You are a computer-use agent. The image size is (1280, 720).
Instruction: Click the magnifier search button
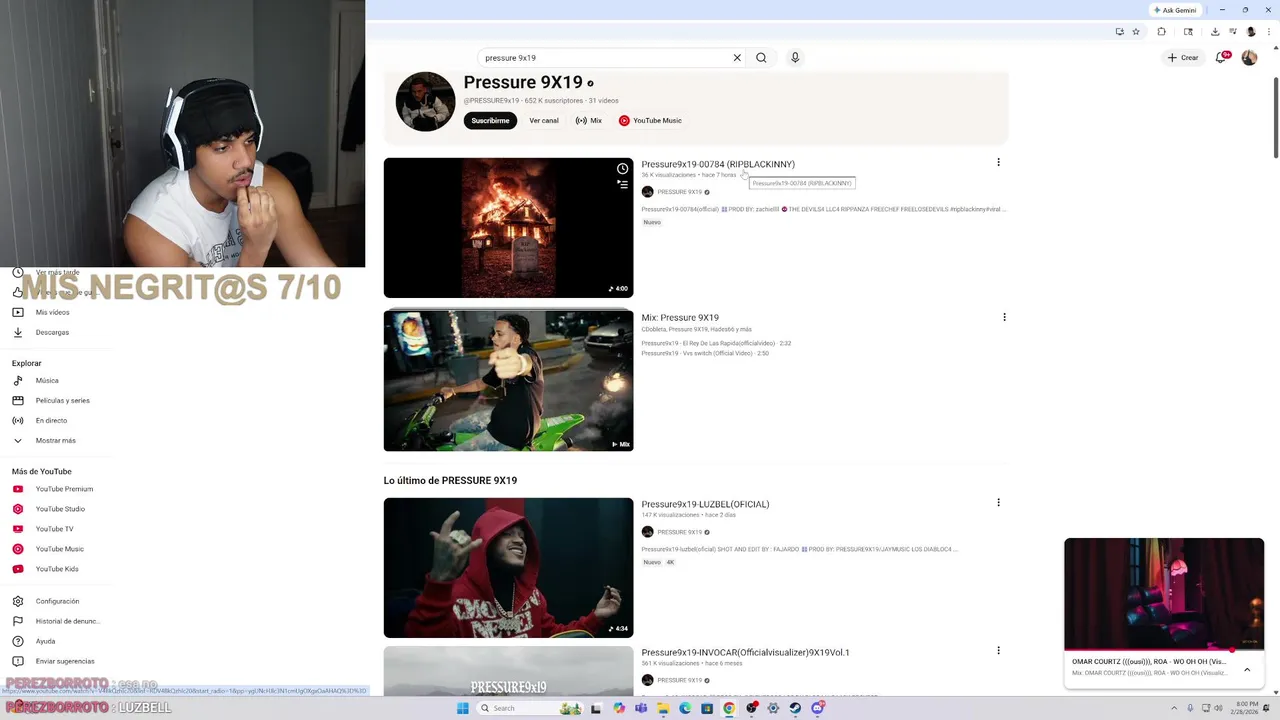[x=761, y=58]
